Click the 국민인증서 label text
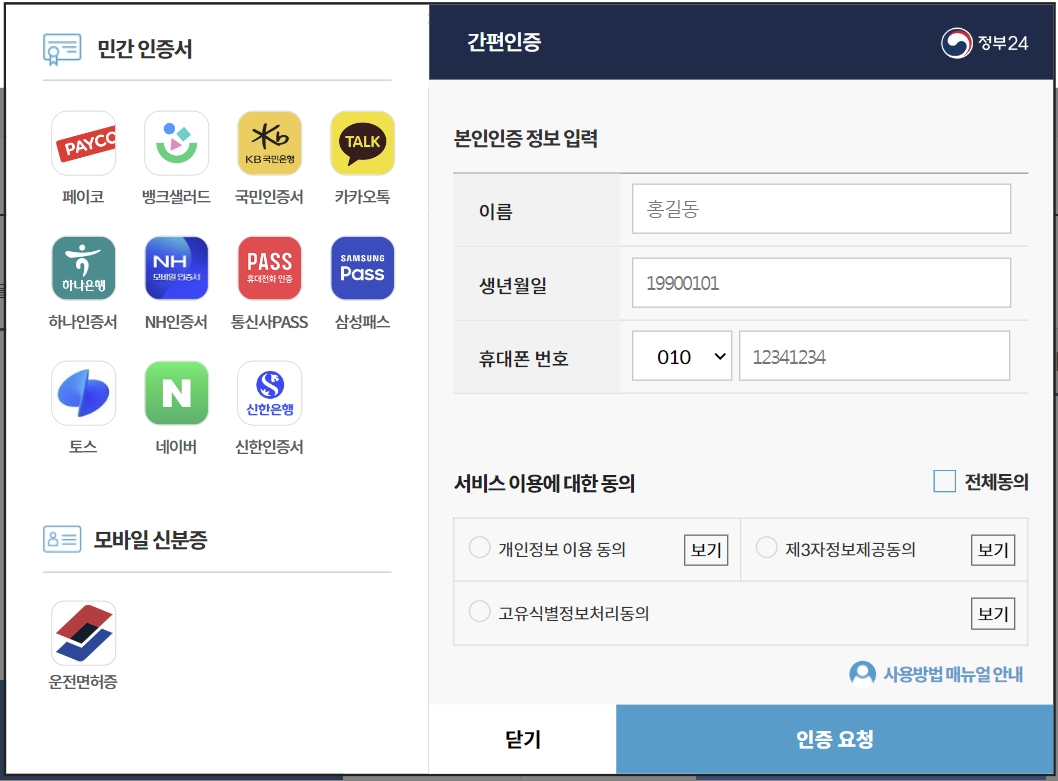This screenshot has width=1058, height=781. 269,196
